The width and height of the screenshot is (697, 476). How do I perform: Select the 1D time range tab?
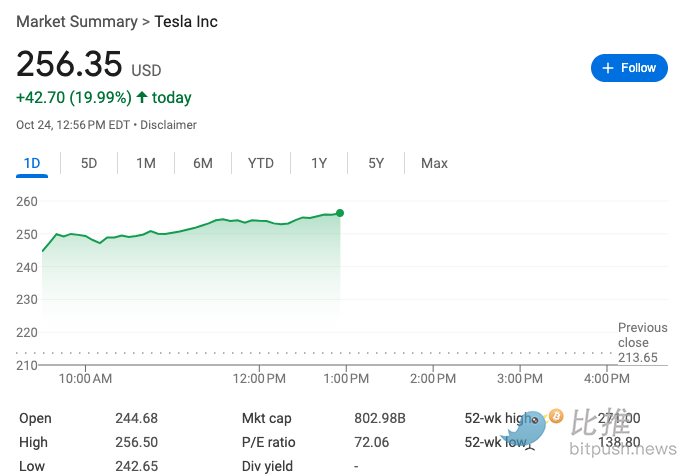click(32, 163)
